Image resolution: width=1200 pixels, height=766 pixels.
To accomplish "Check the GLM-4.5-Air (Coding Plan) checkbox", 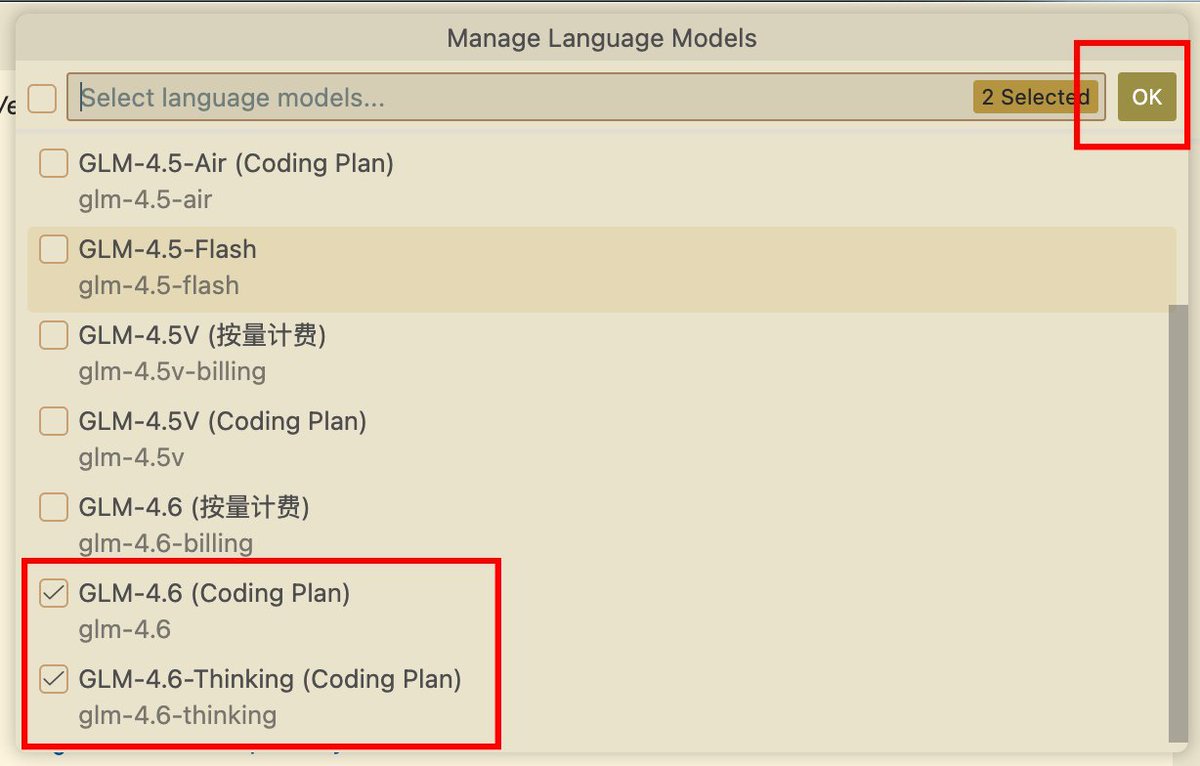I will pyautogui.click(x=53, y=163).
